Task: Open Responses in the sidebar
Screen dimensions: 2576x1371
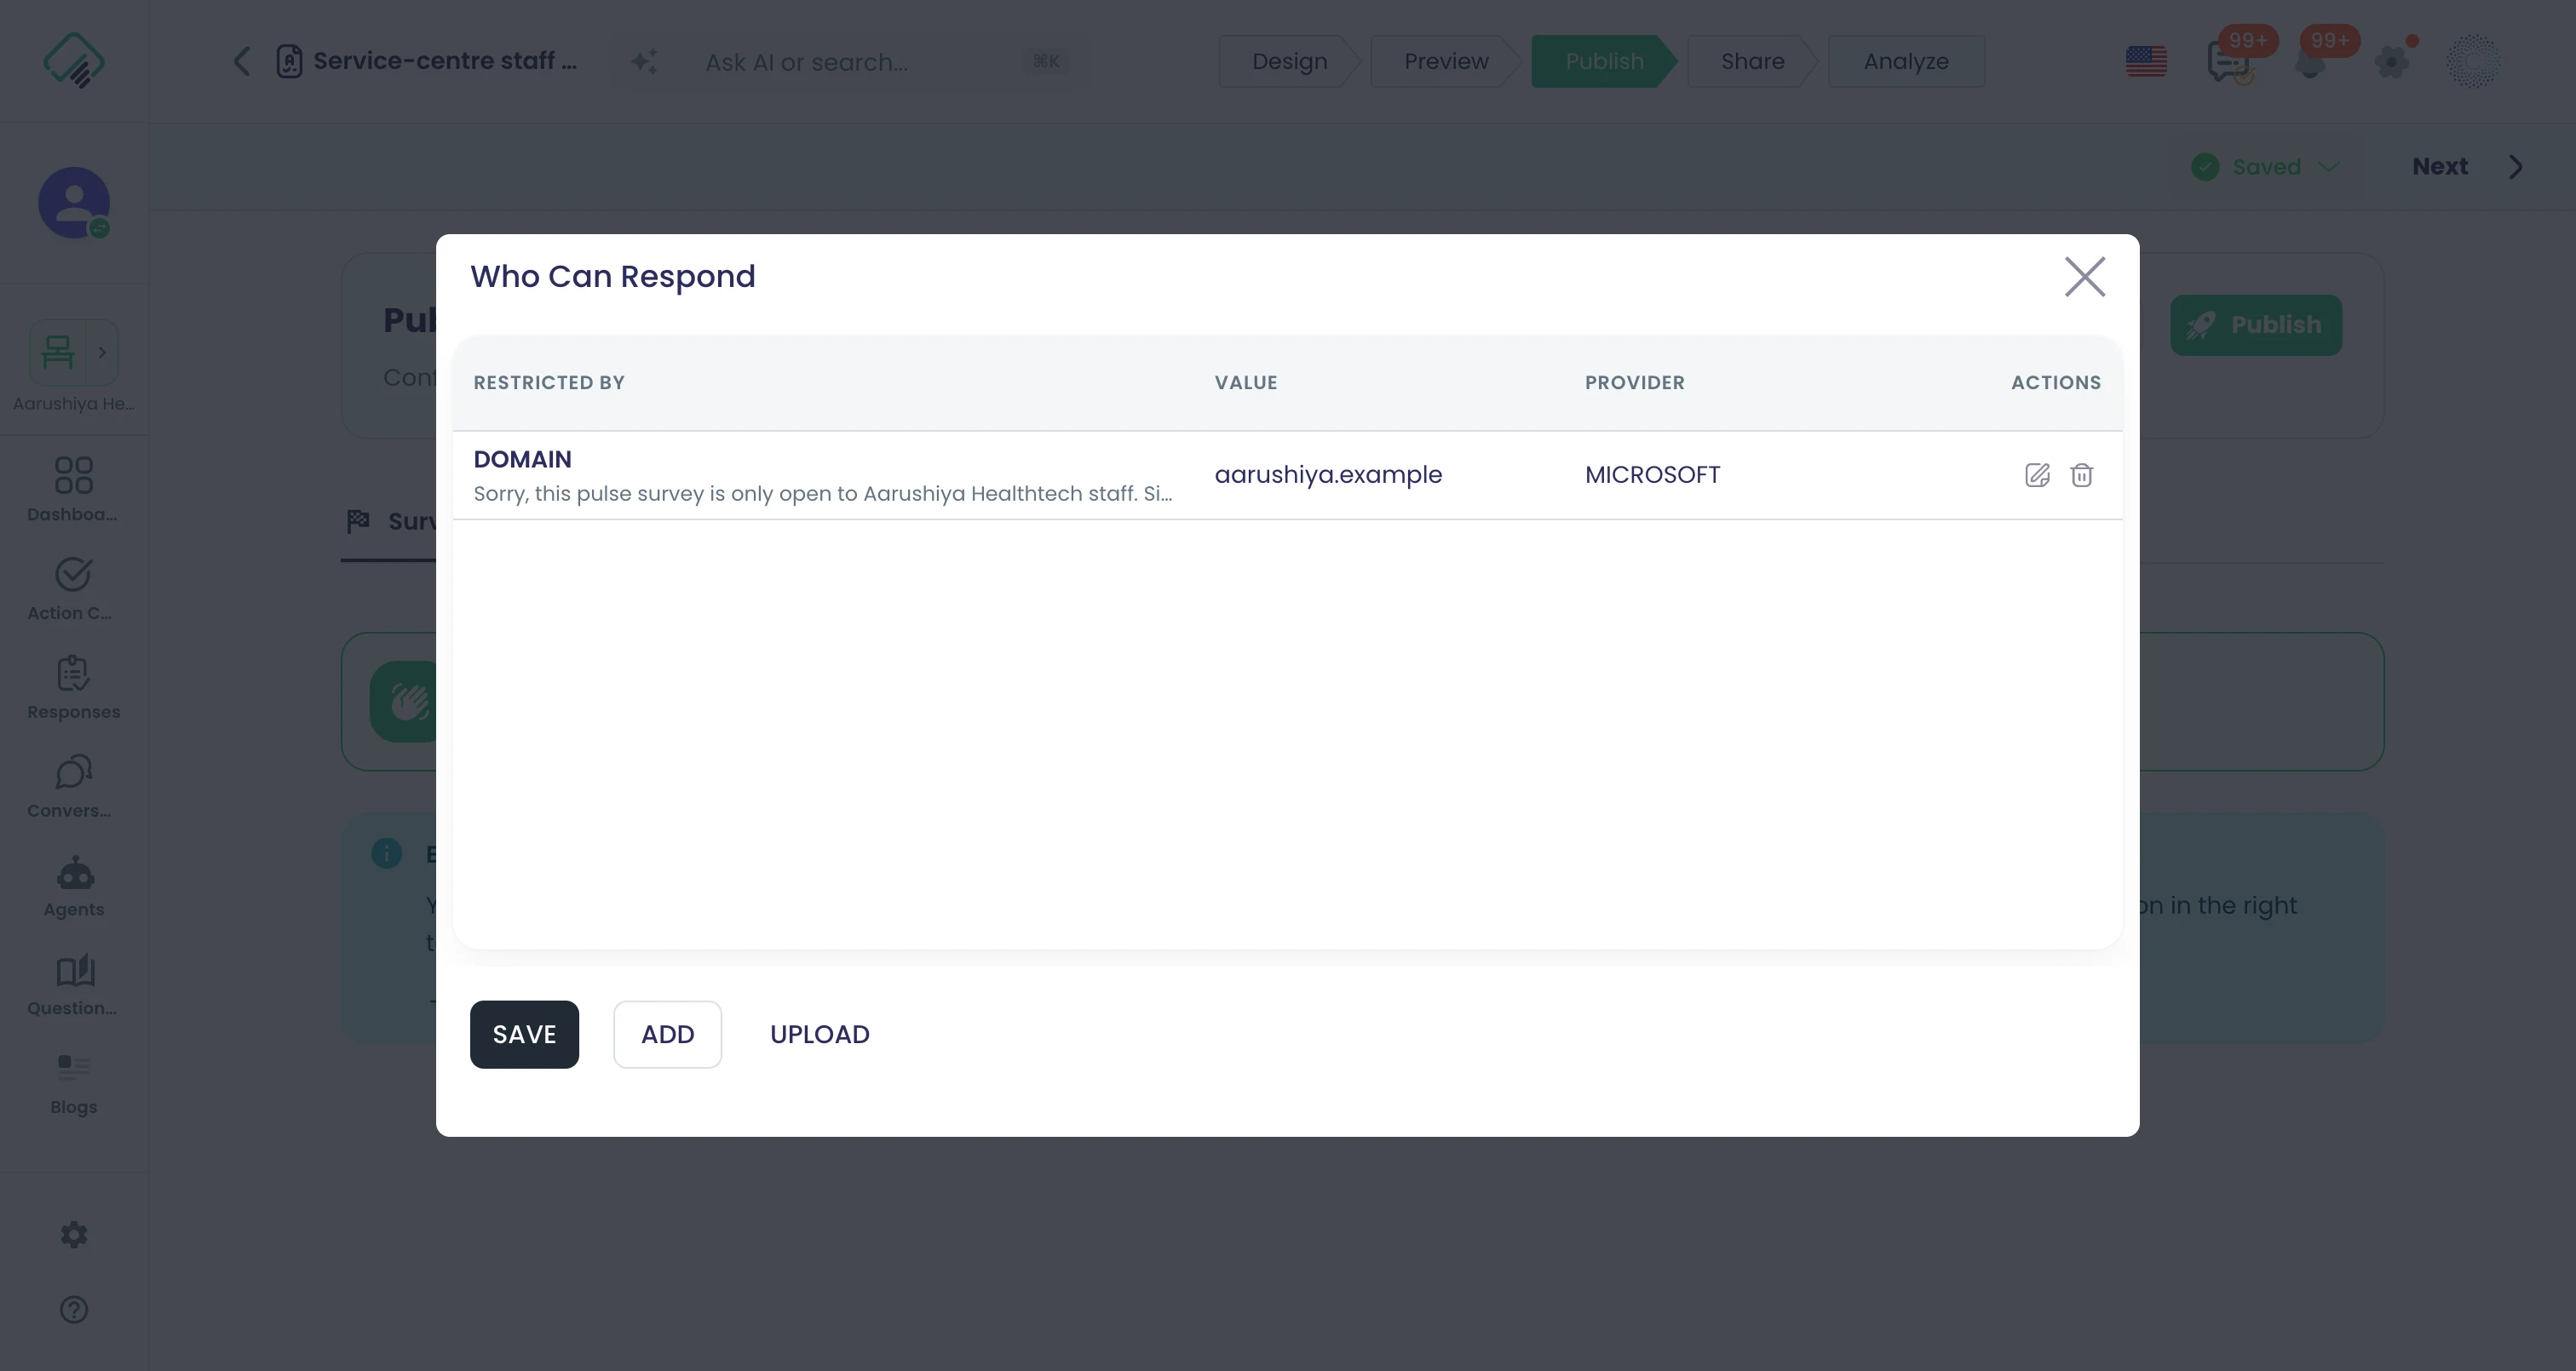Action: click(74, 687)
